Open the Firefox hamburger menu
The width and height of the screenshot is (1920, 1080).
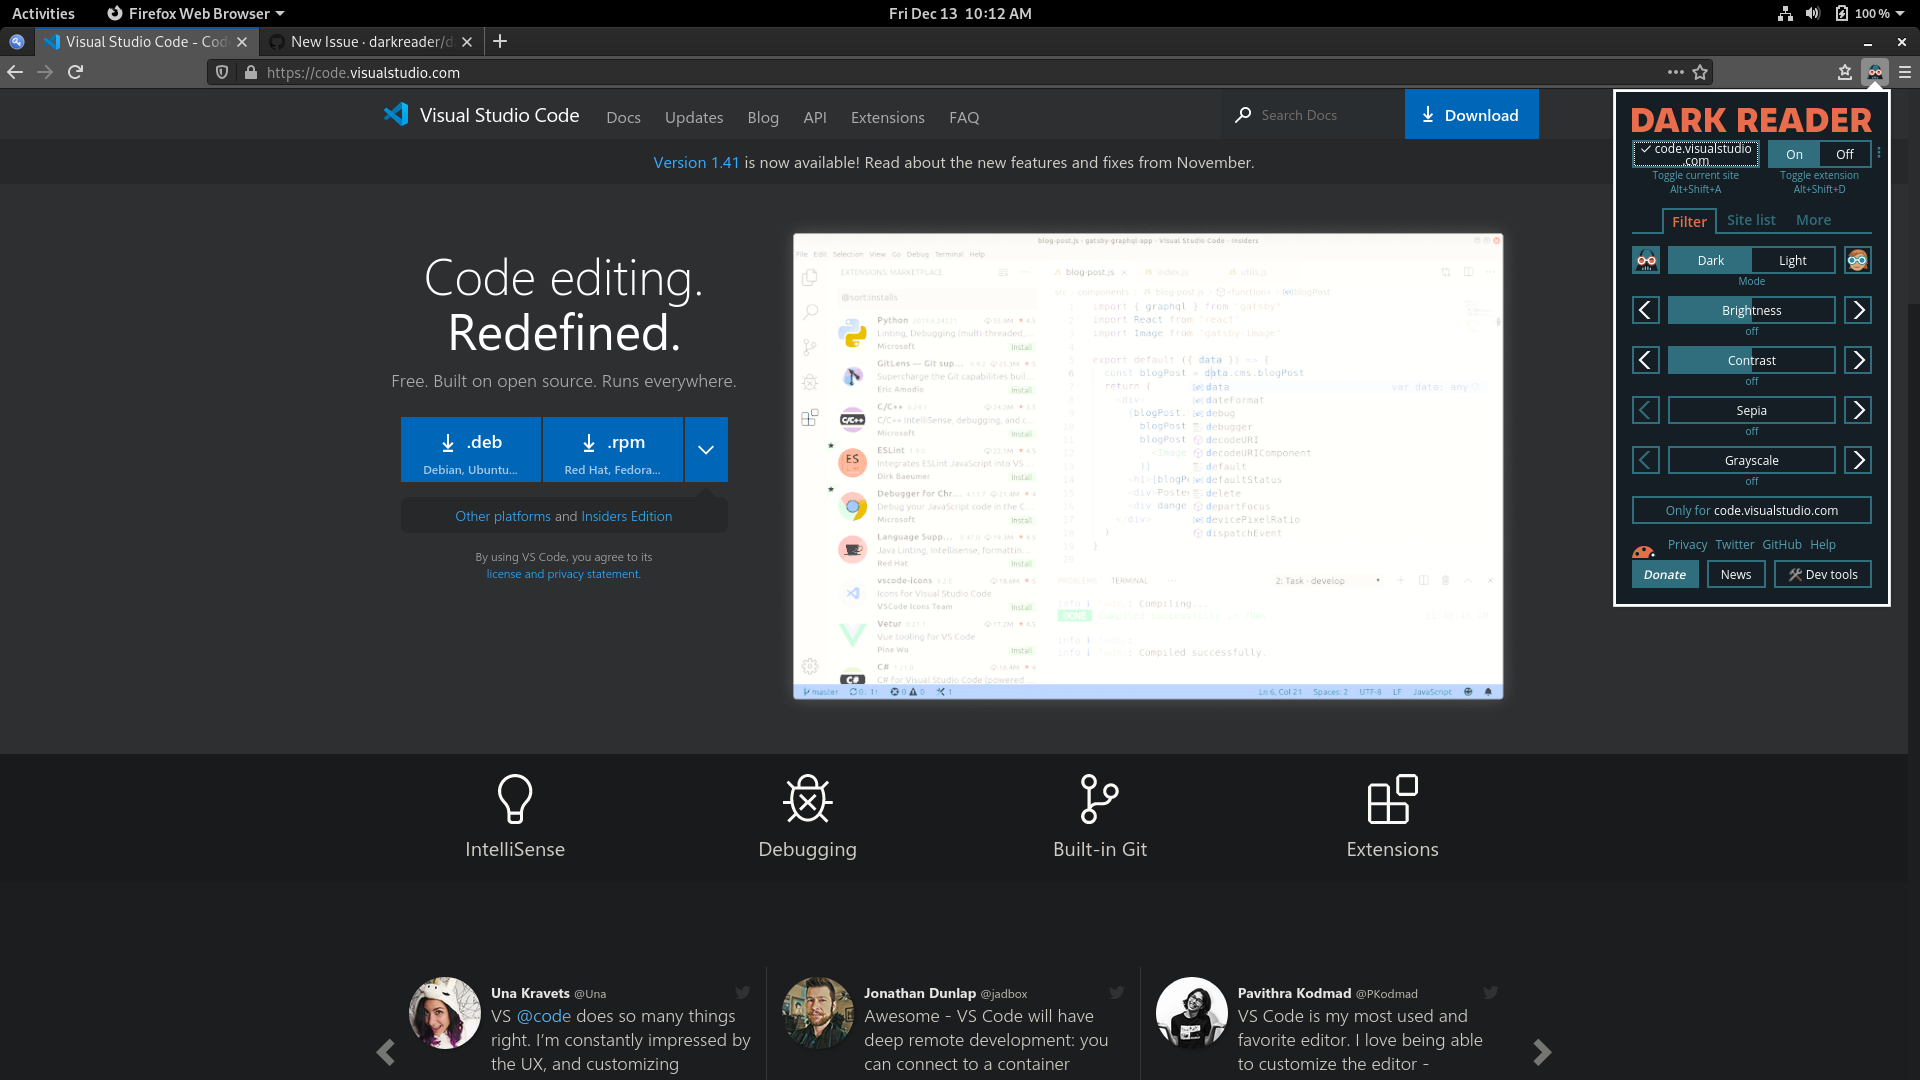point(1906,72)
